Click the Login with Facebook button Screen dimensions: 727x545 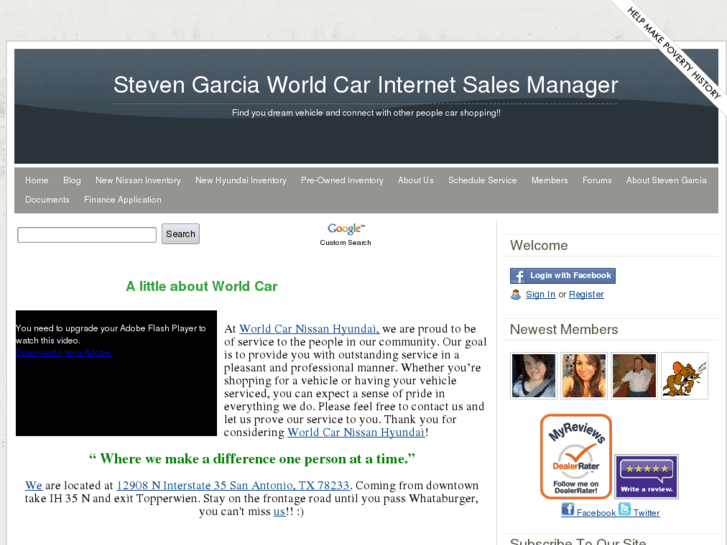(563, 276)
